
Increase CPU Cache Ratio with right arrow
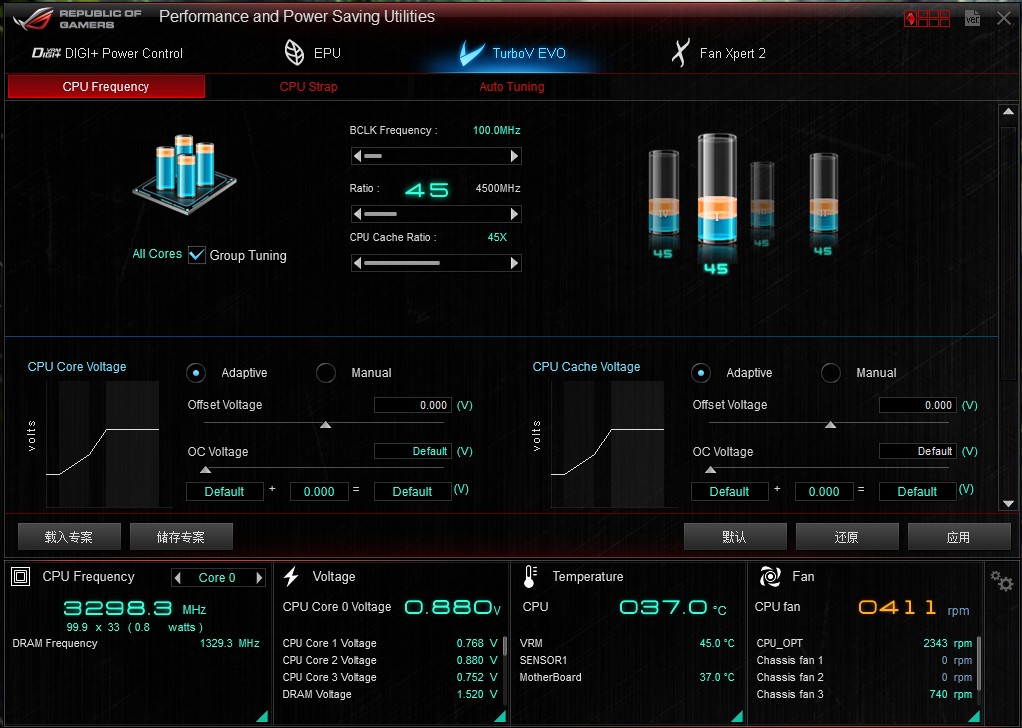(x=514, y=263)
